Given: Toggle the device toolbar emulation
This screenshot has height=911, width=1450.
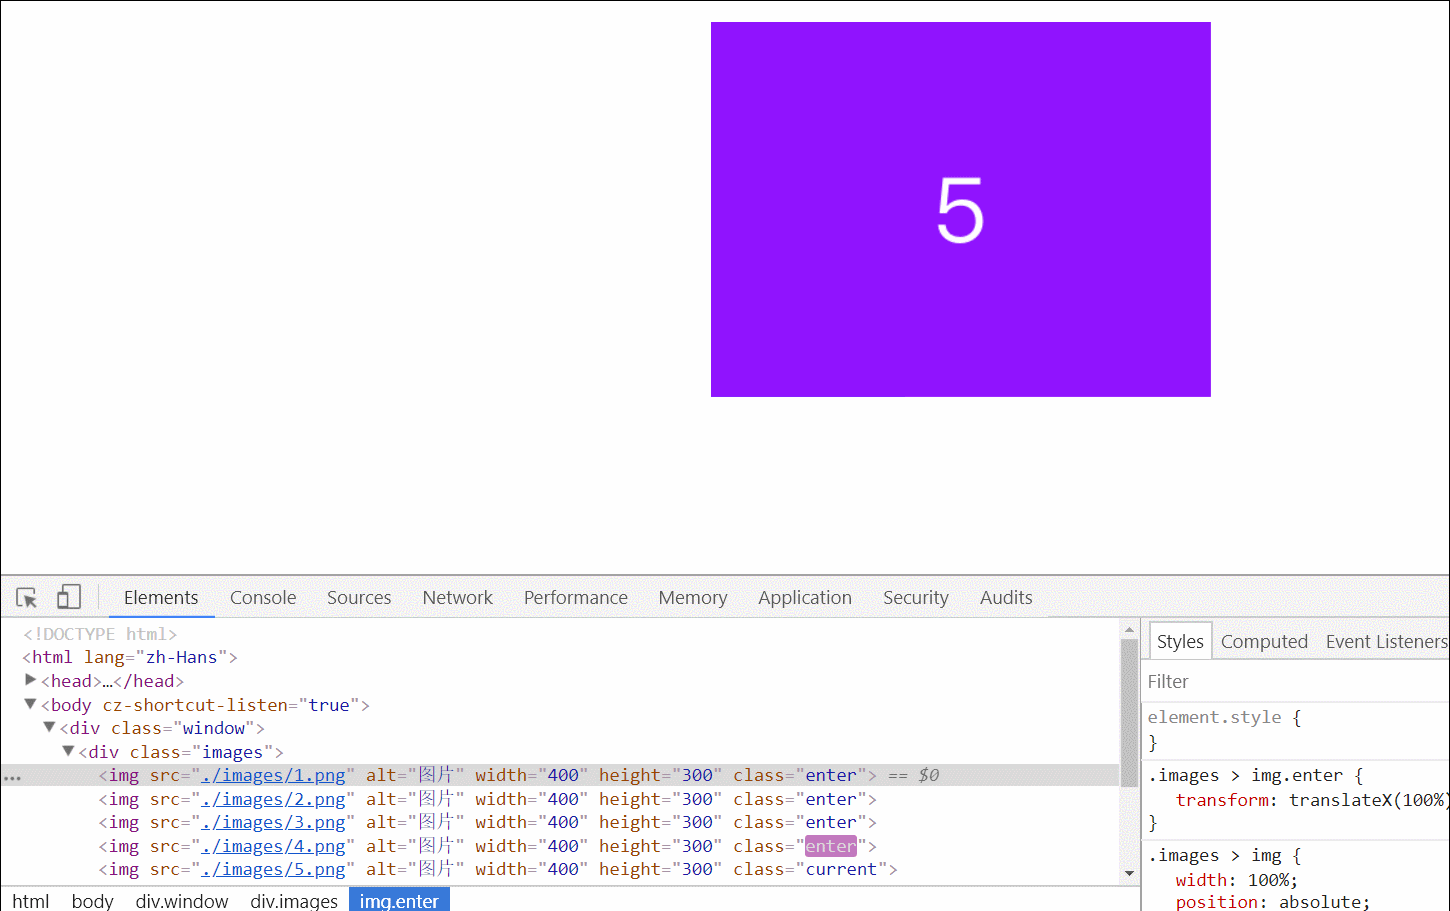Looking at the screenshot, I should coord(68,597).
